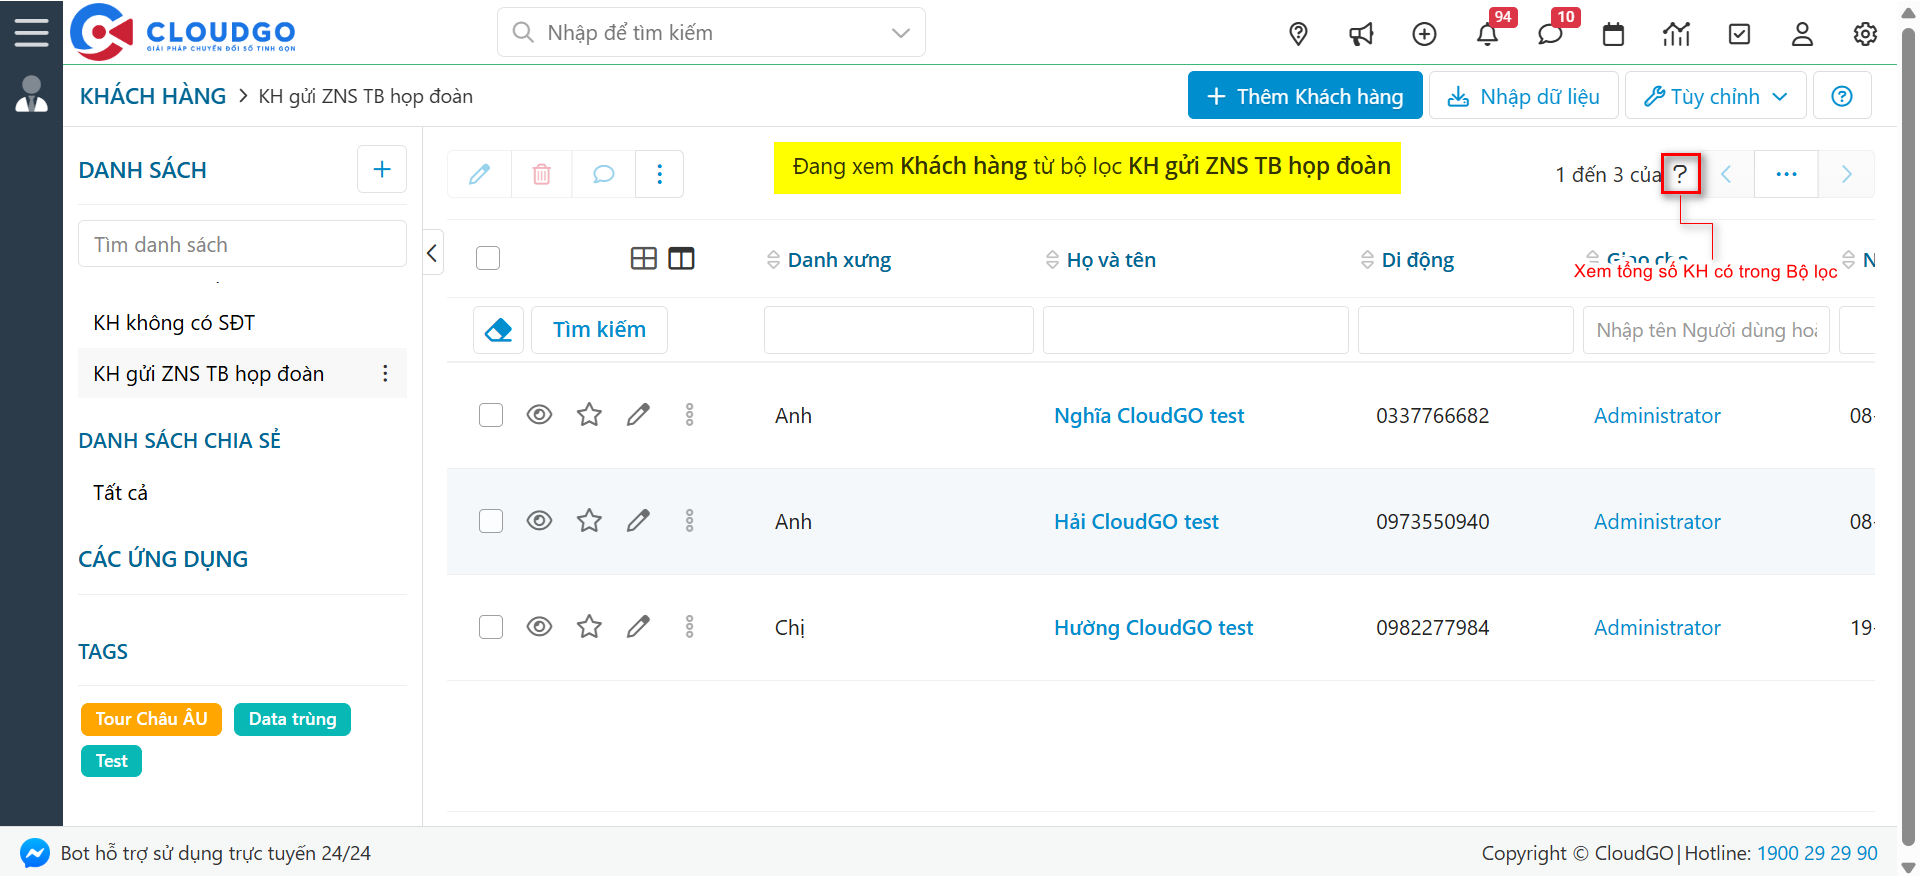Click the eraser clear-filter icon

click(498, 330)
